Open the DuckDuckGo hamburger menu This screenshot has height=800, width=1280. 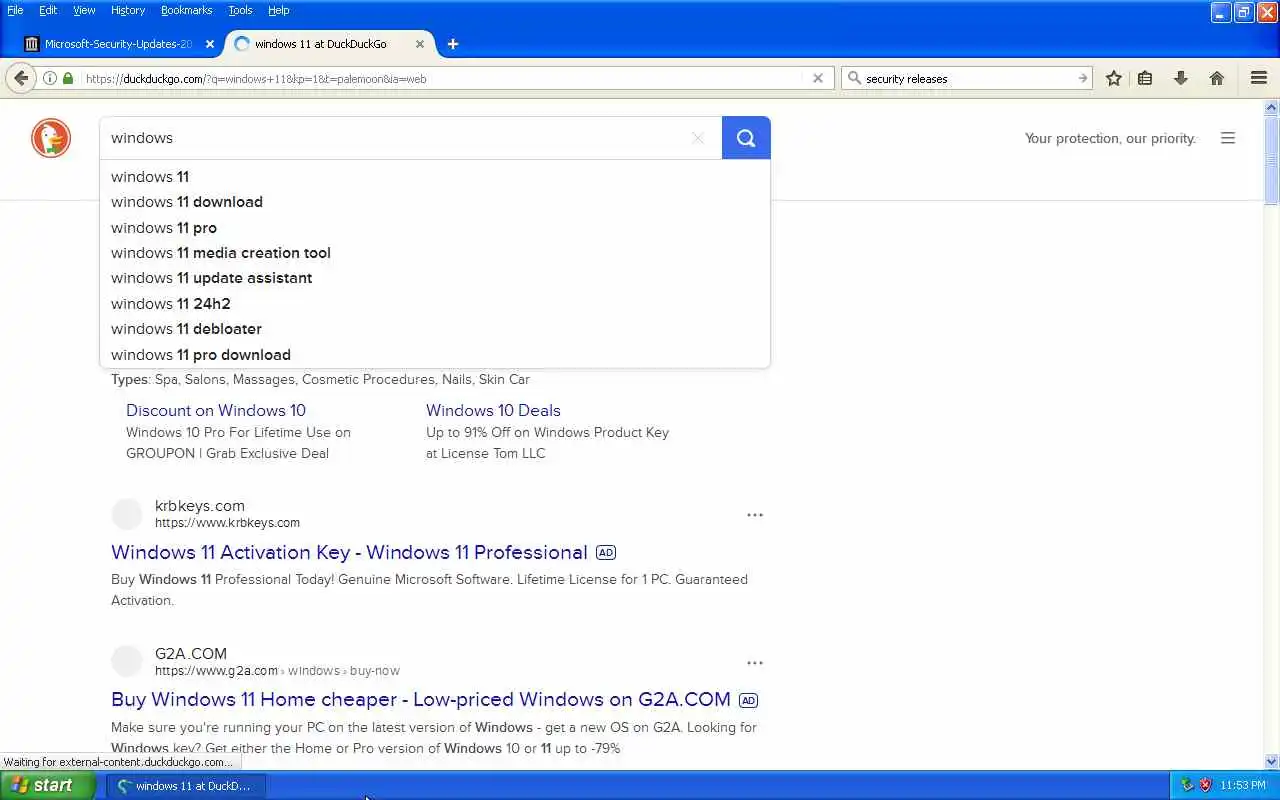(x=1228, y=138)
